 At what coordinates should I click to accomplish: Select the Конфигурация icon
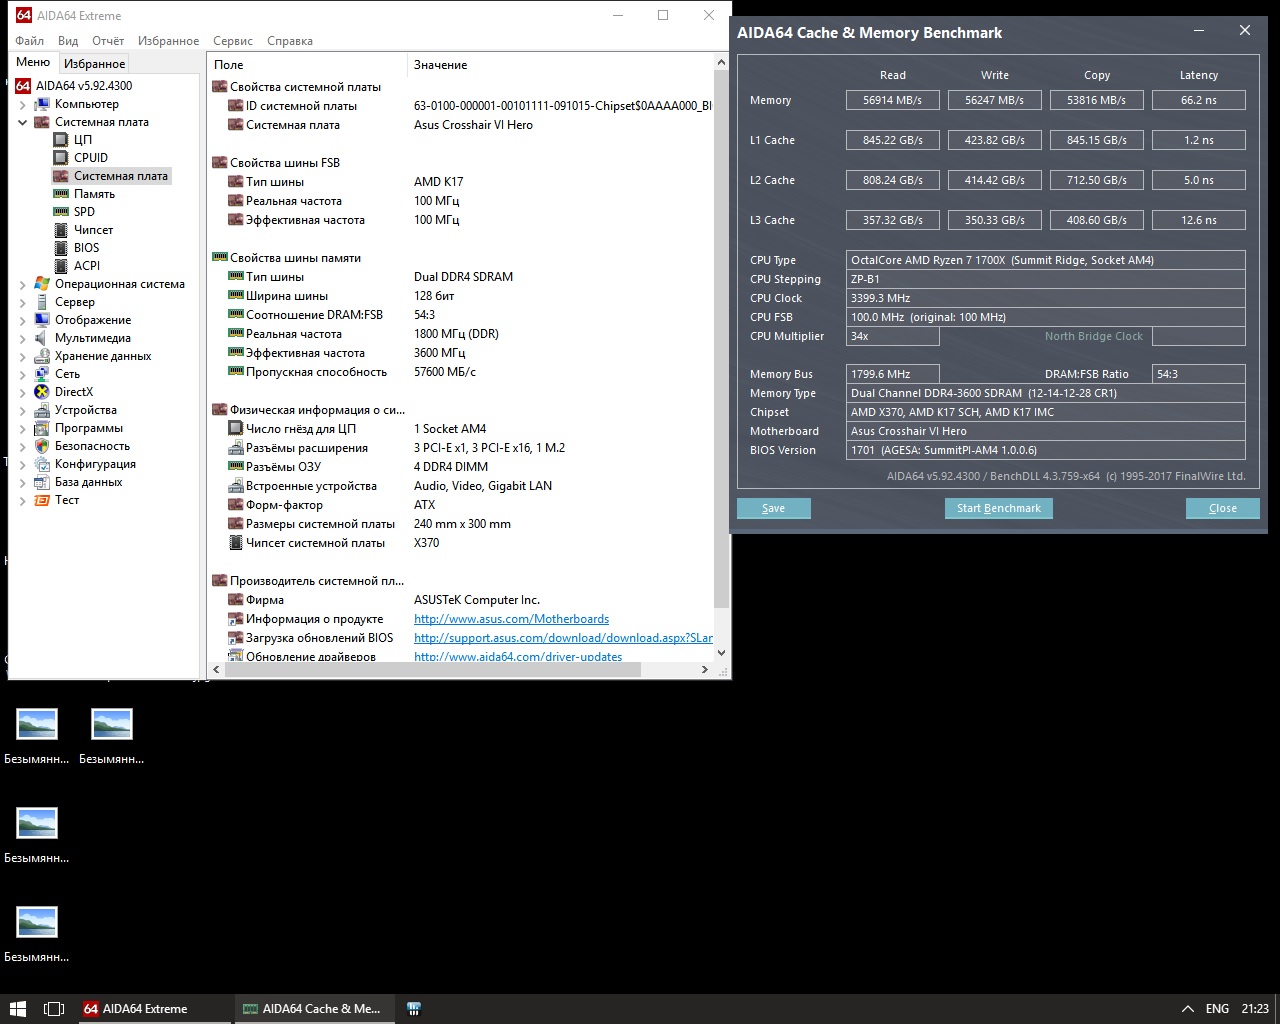[x=42, y=464]
